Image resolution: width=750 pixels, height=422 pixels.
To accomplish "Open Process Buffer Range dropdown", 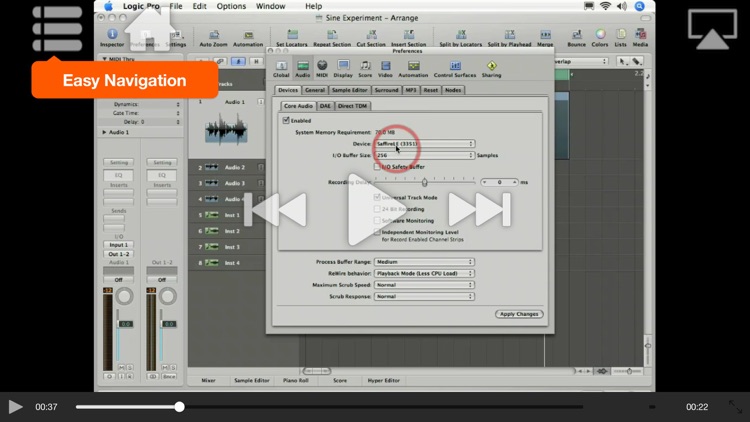I will (x=424, y=262).
